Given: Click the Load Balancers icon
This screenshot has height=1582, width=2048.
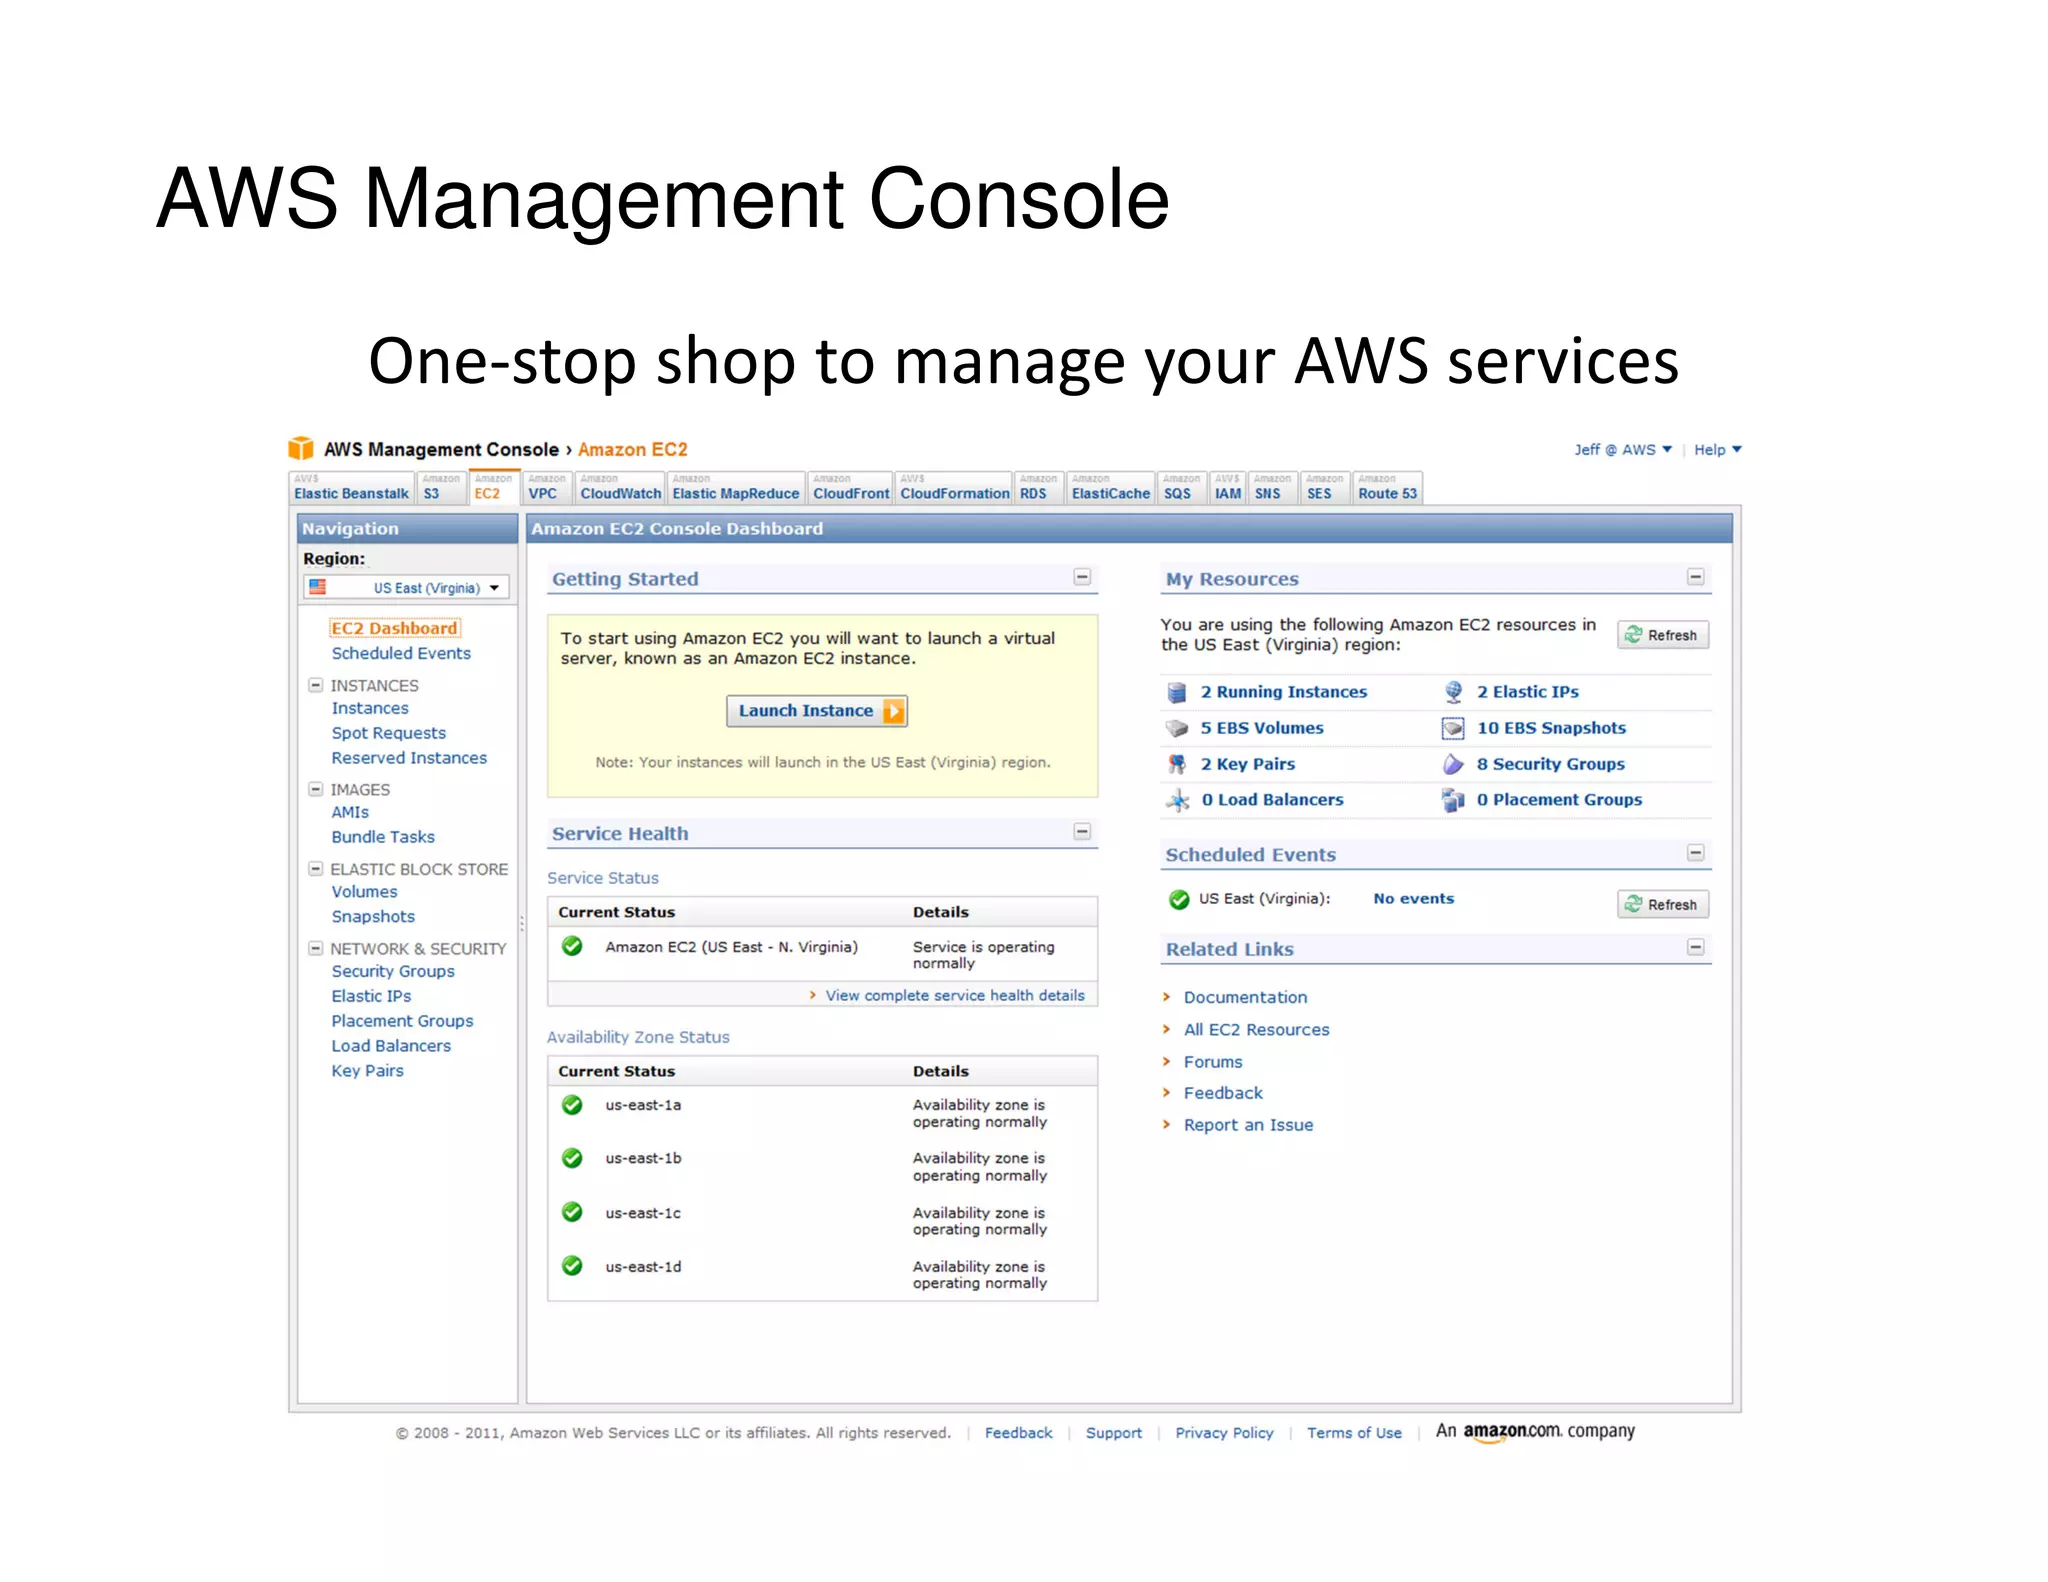Looking at the screenshot, I should coord(1178,800).
